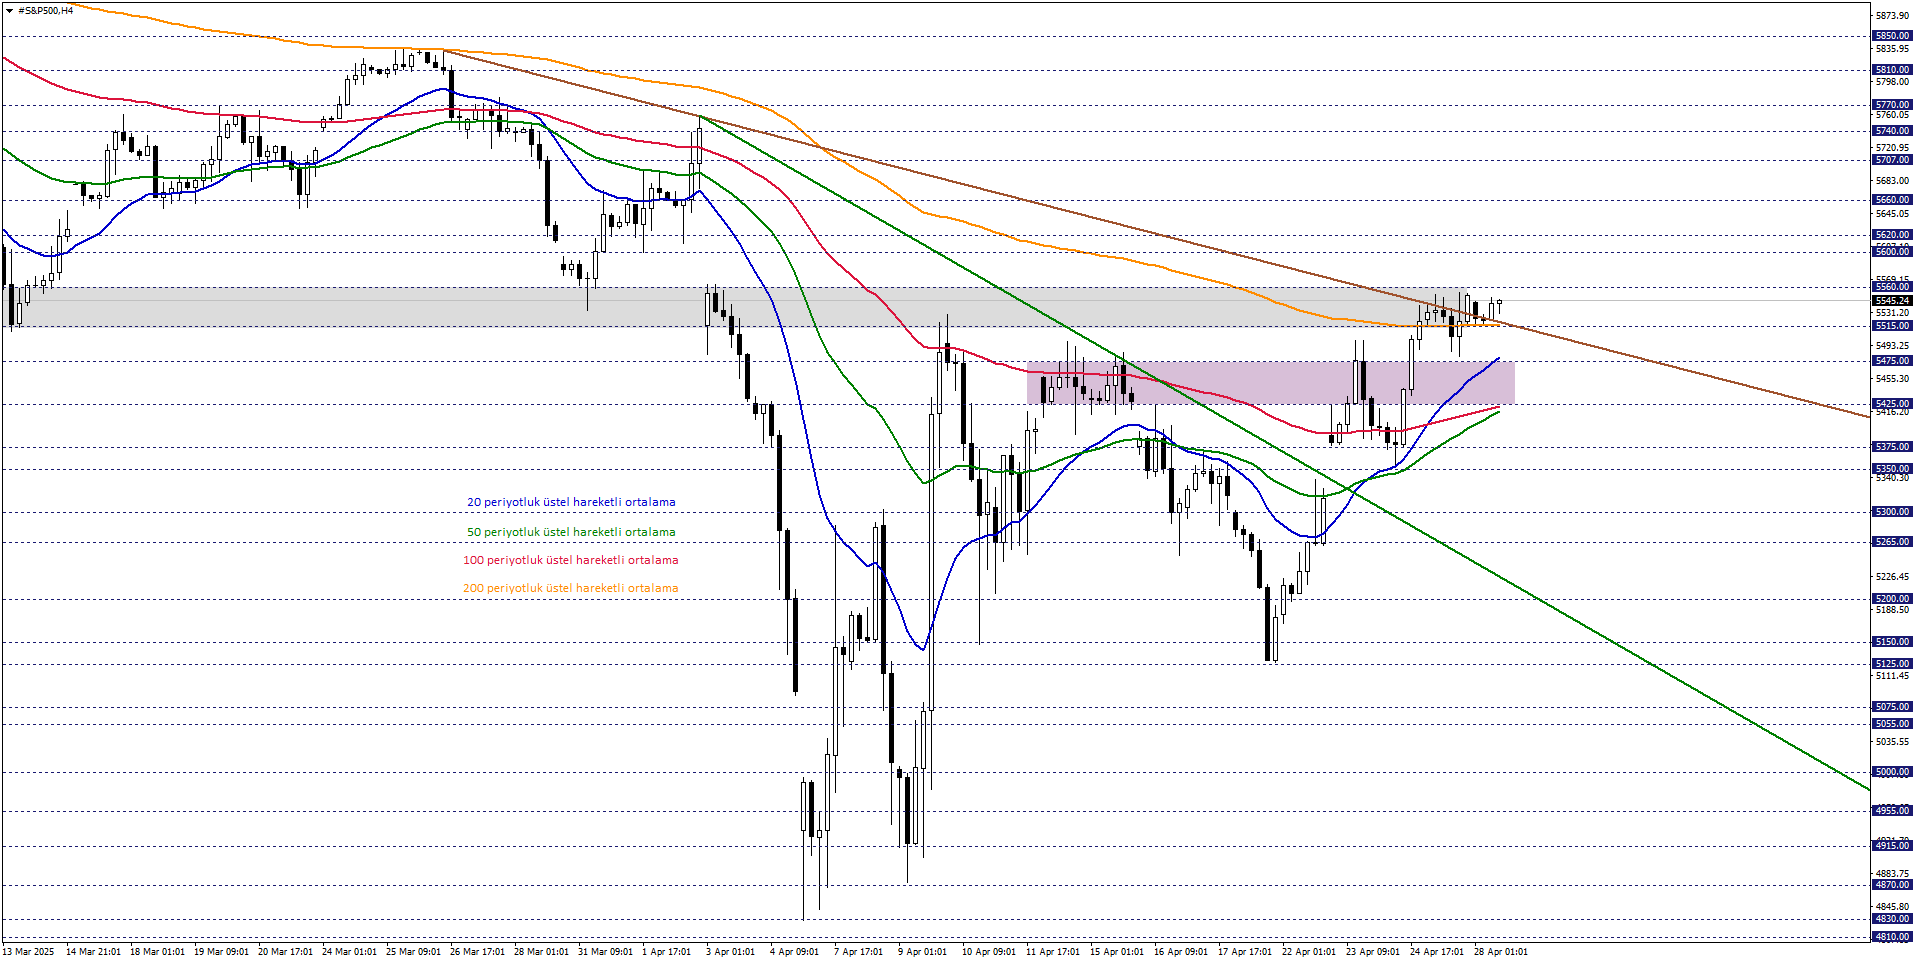Select the 5620.00 horizontal level tag
This screenshot has width=1916, height=963.
click(x=1892, y=235)
